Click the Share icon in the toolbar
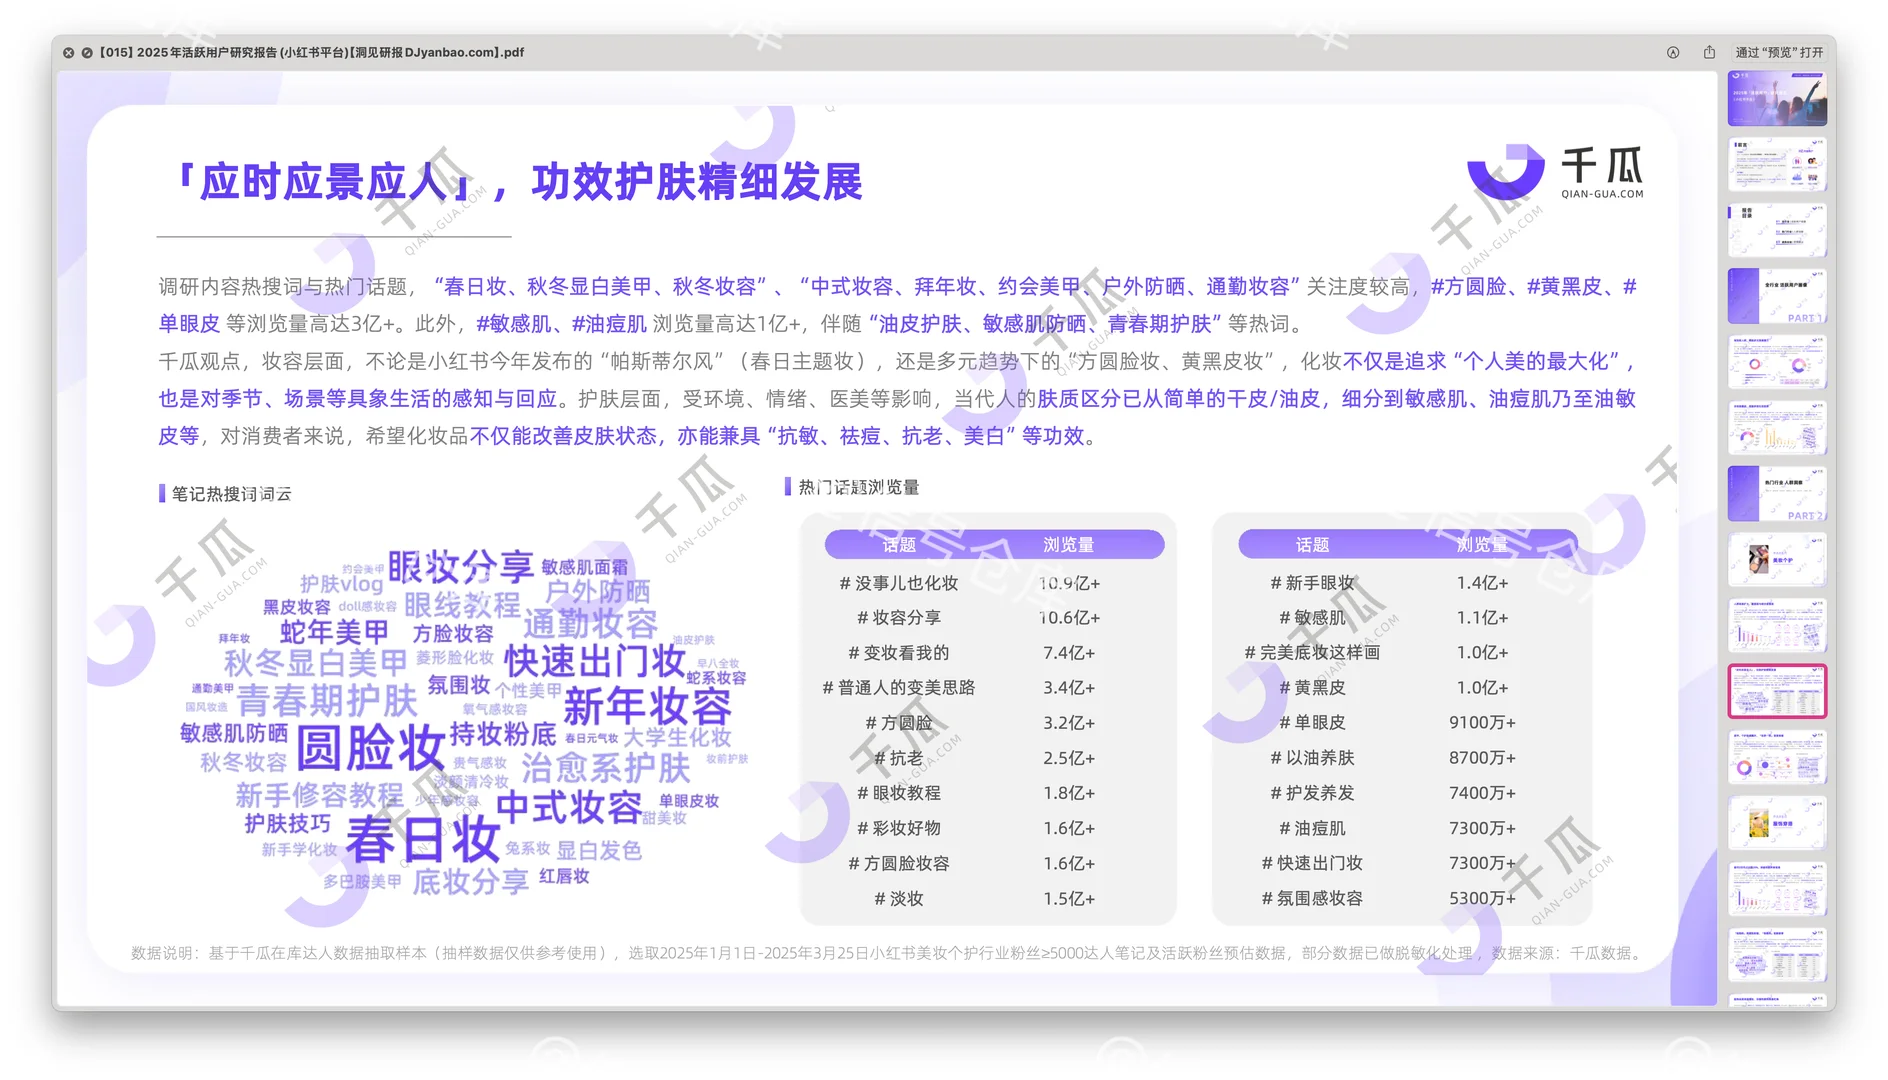1888x1080 pixels. pyautogui.click(x=1710, y=52)
